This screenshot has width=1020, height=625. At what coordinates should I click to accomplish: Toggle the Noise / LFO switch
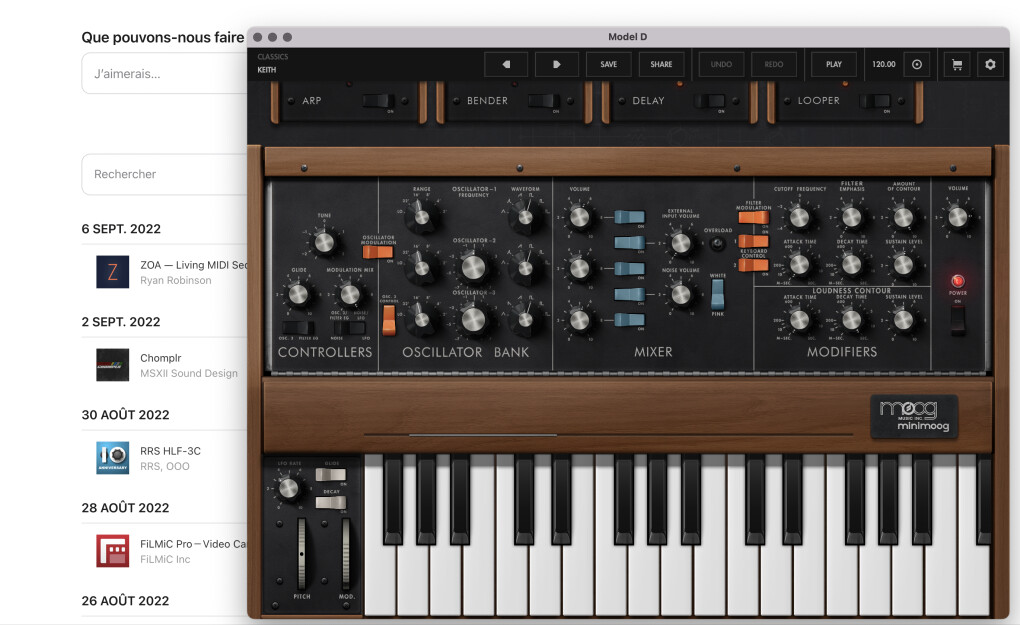(x=349, y=327)
